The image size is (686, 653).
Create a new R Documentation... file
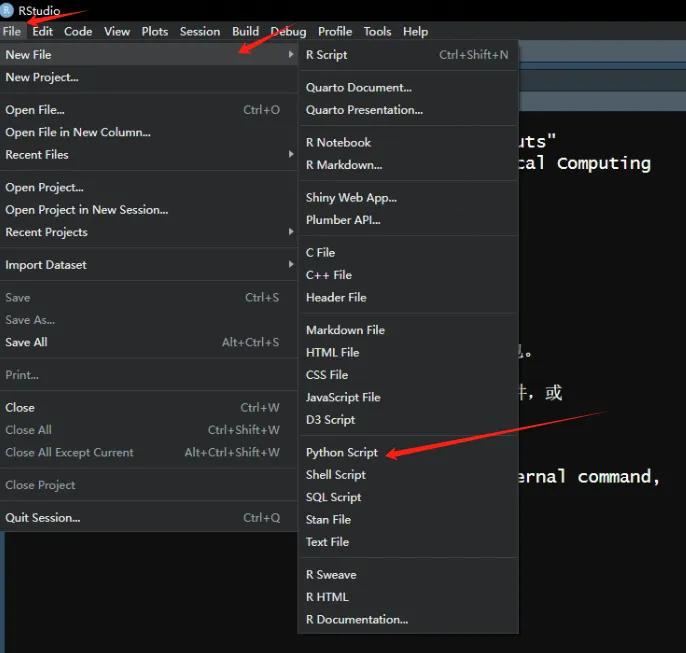coord(408,619)
